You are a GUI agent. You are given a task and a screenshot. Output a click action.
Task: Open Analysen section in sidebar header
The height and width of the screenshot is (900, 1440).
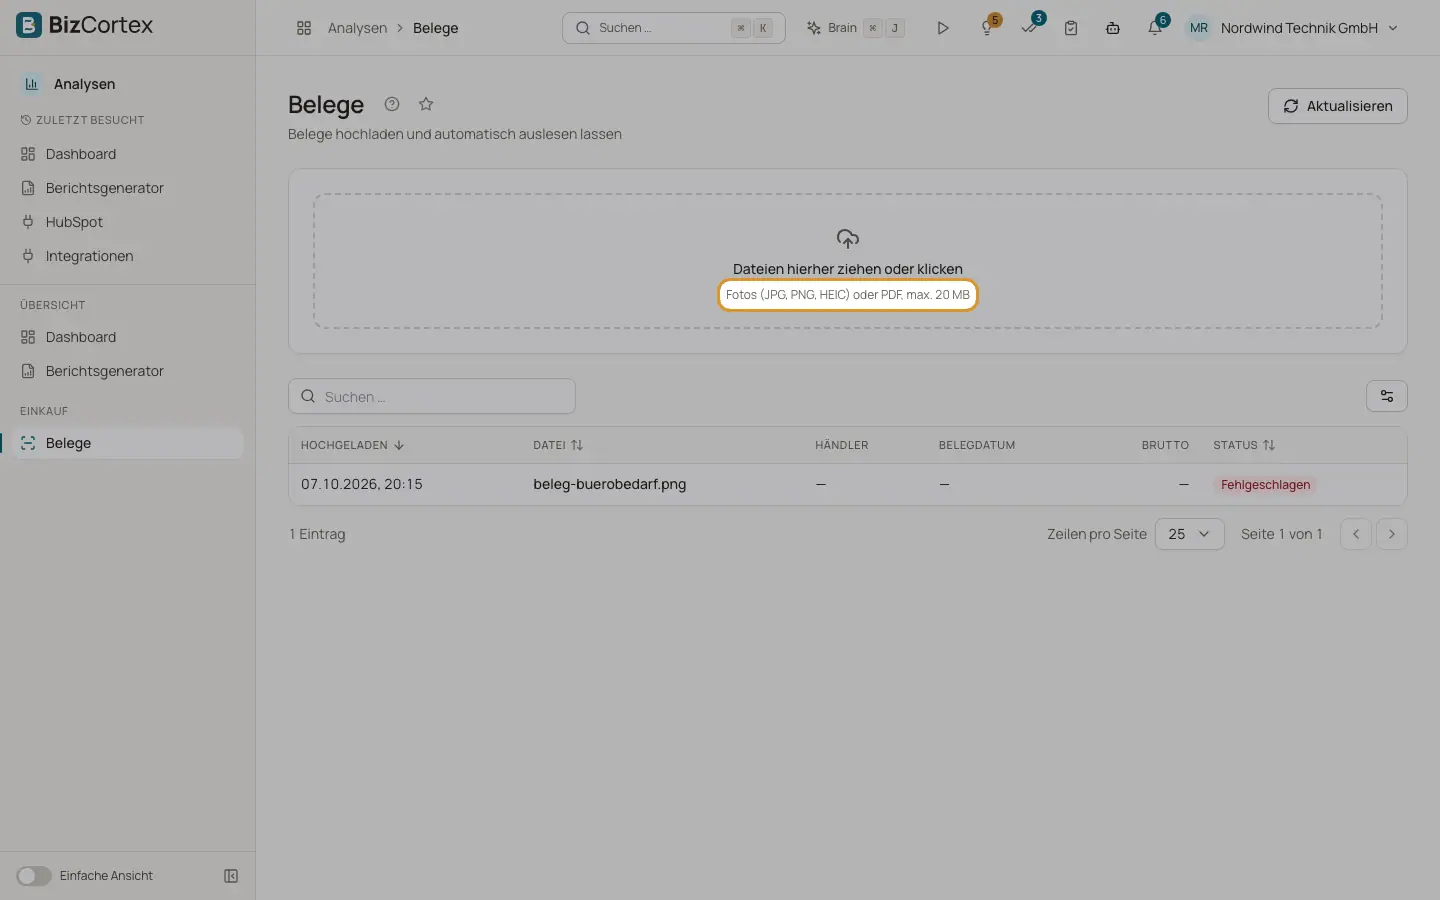(x=84, y=84)
